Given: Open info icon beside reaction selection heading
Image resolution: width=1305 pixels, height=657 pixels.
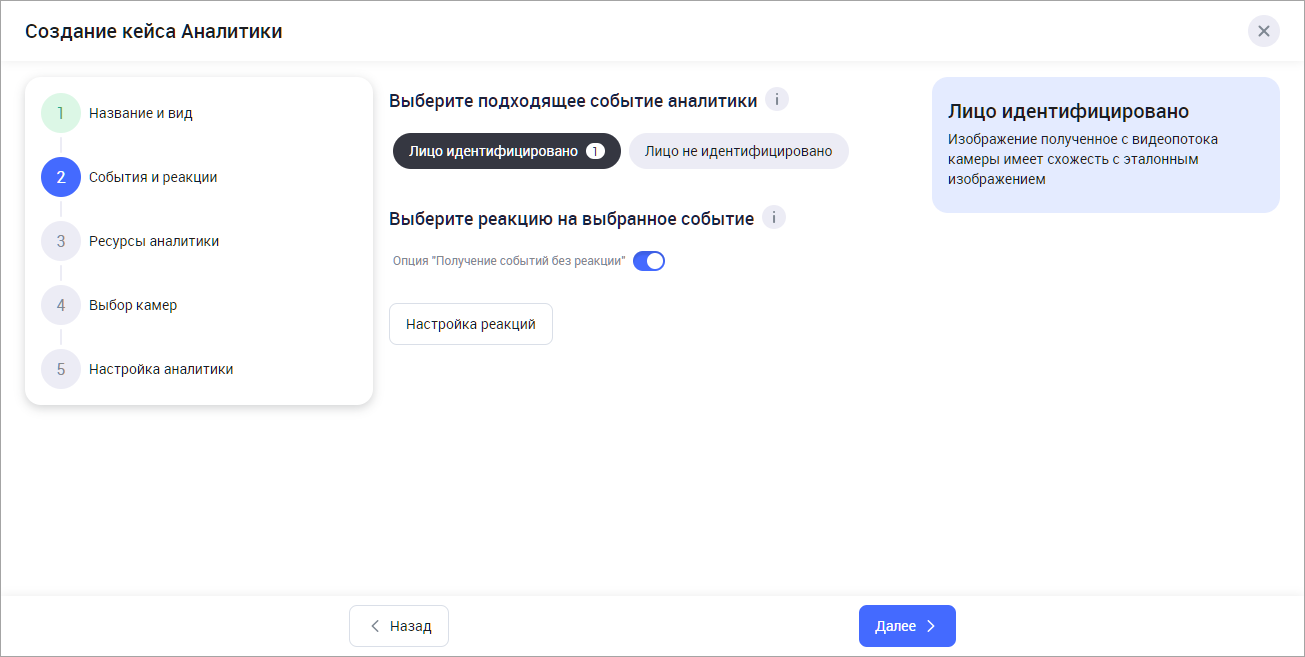Looking at the screenshot, I should [774, 217].
